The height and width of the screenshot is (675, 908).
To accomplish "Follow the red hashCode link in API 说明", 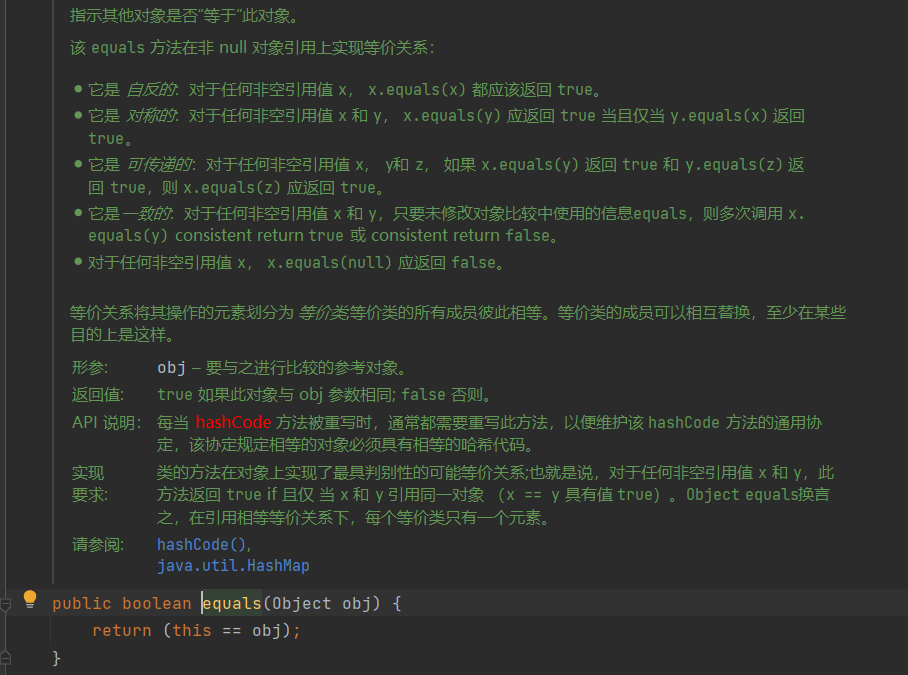I will (x=233, y=422).
